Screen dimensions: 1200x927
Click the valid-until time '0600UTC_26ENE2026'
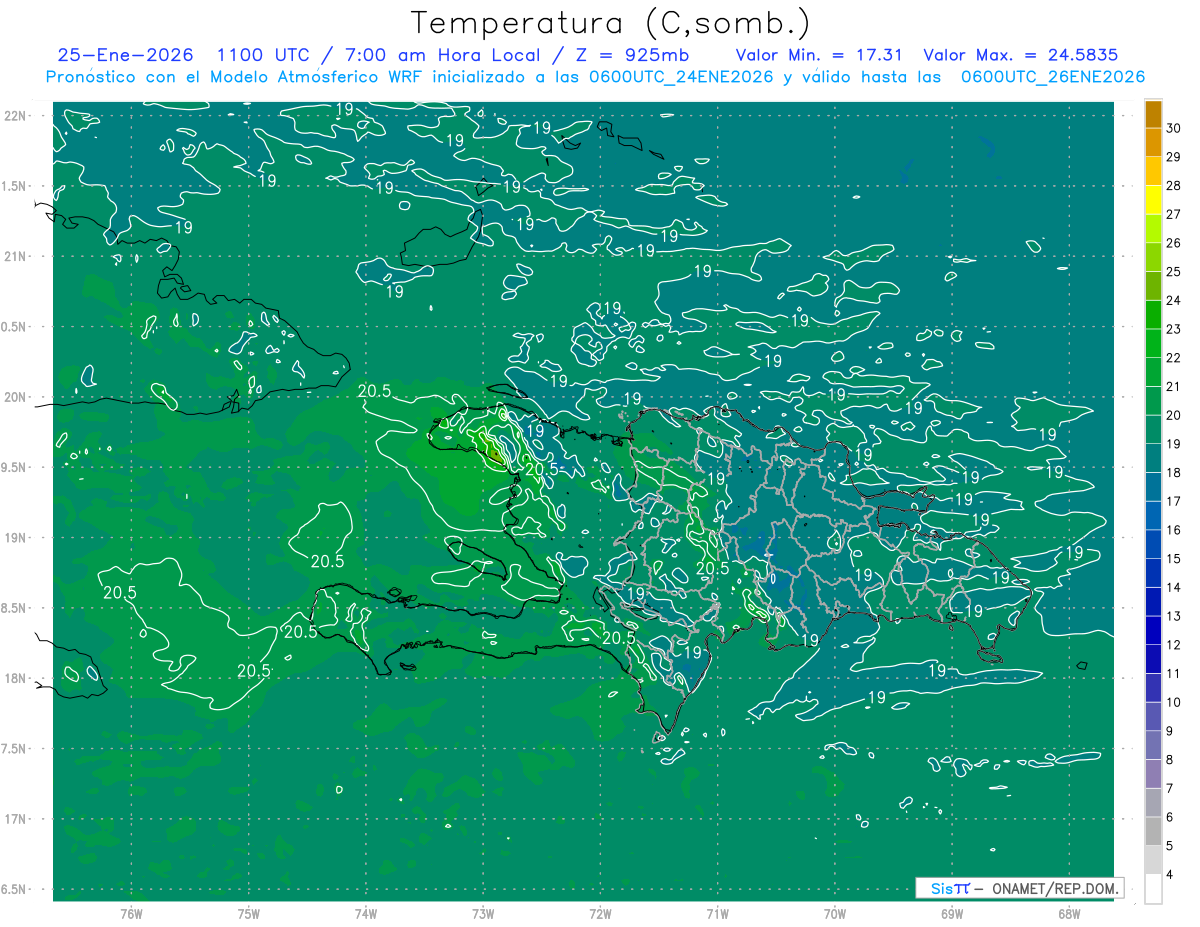pos(1052,77)
